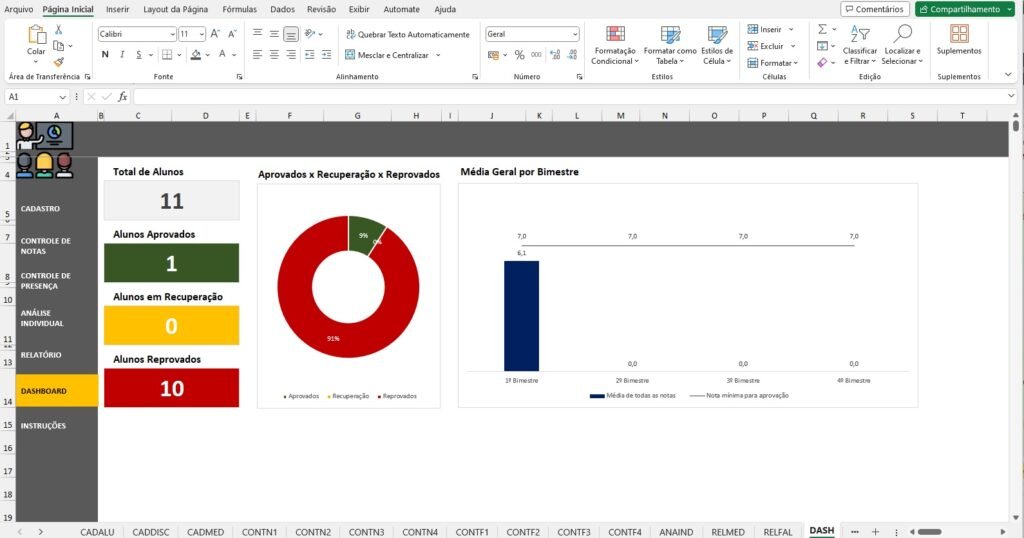Toggle Itálico italic I button

tap(121, 55)
